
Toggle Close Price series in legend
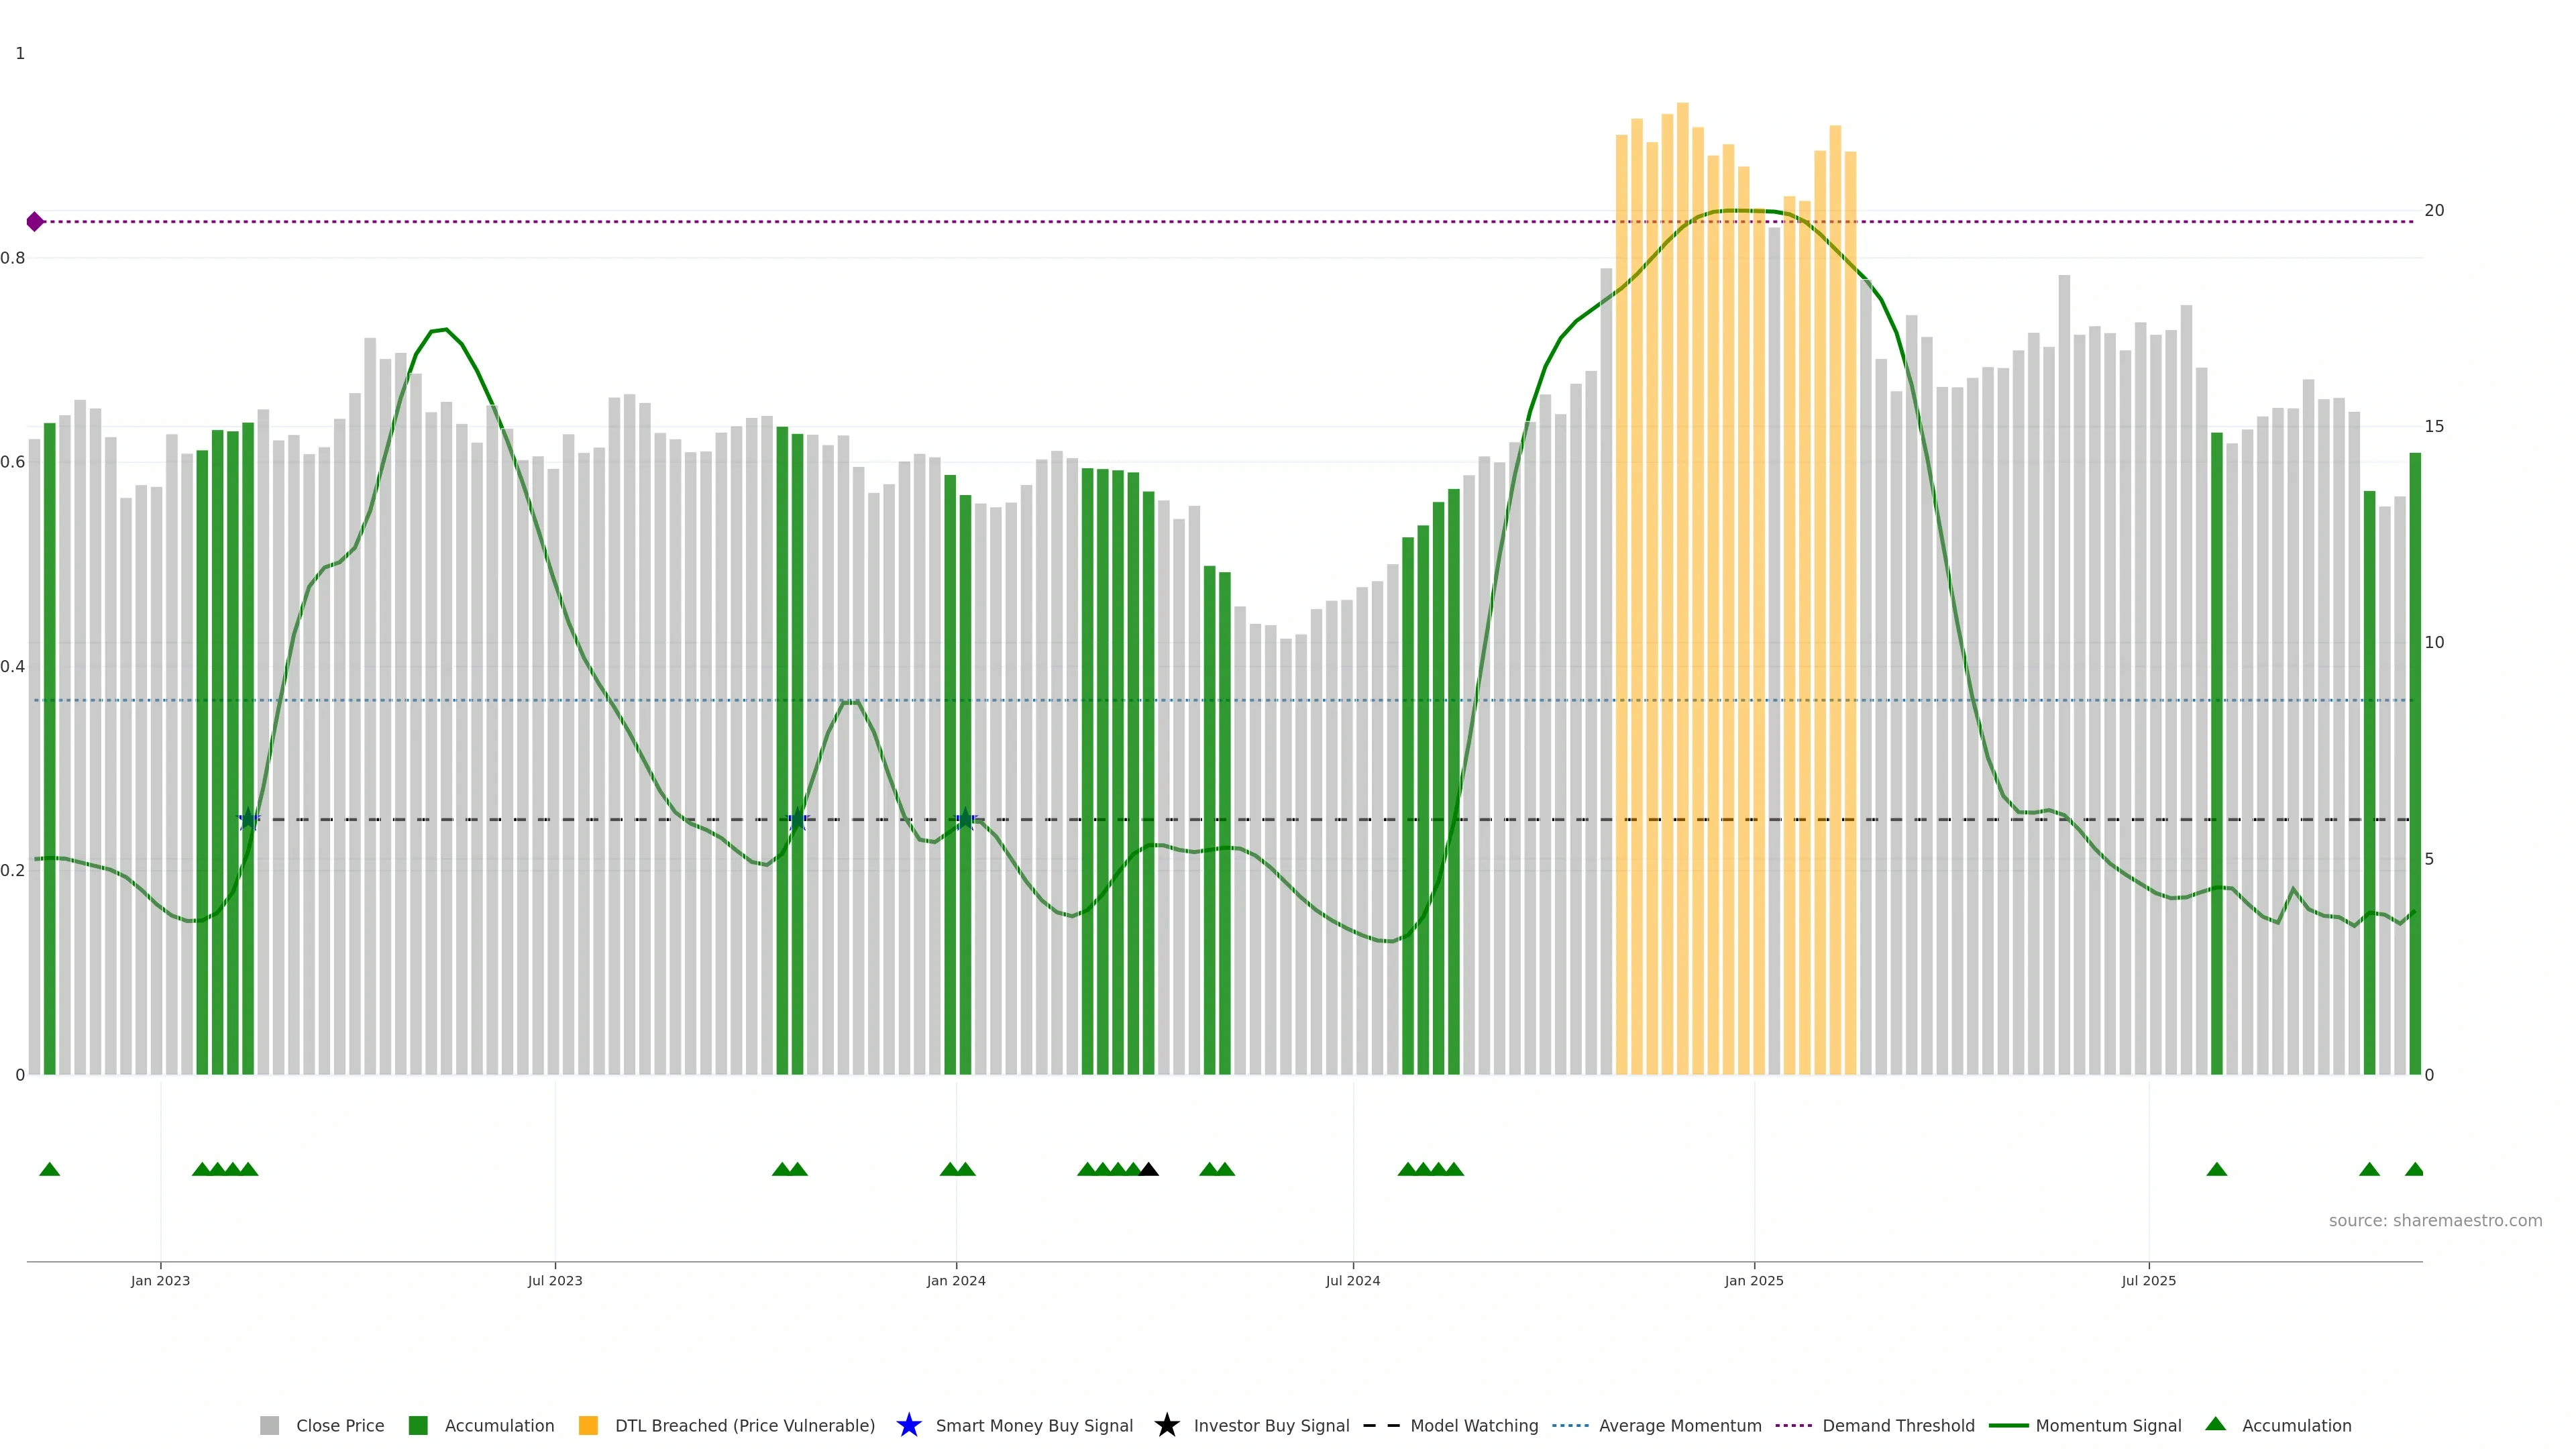click(x=339, y=1426)
